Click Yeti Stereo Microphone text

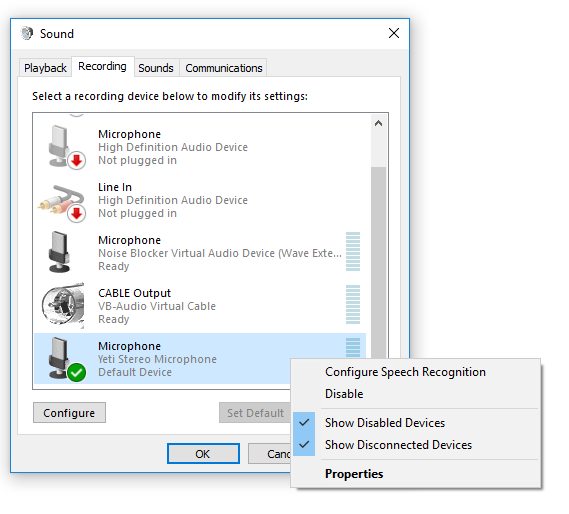pyautogui.click(x=157, y=359)
